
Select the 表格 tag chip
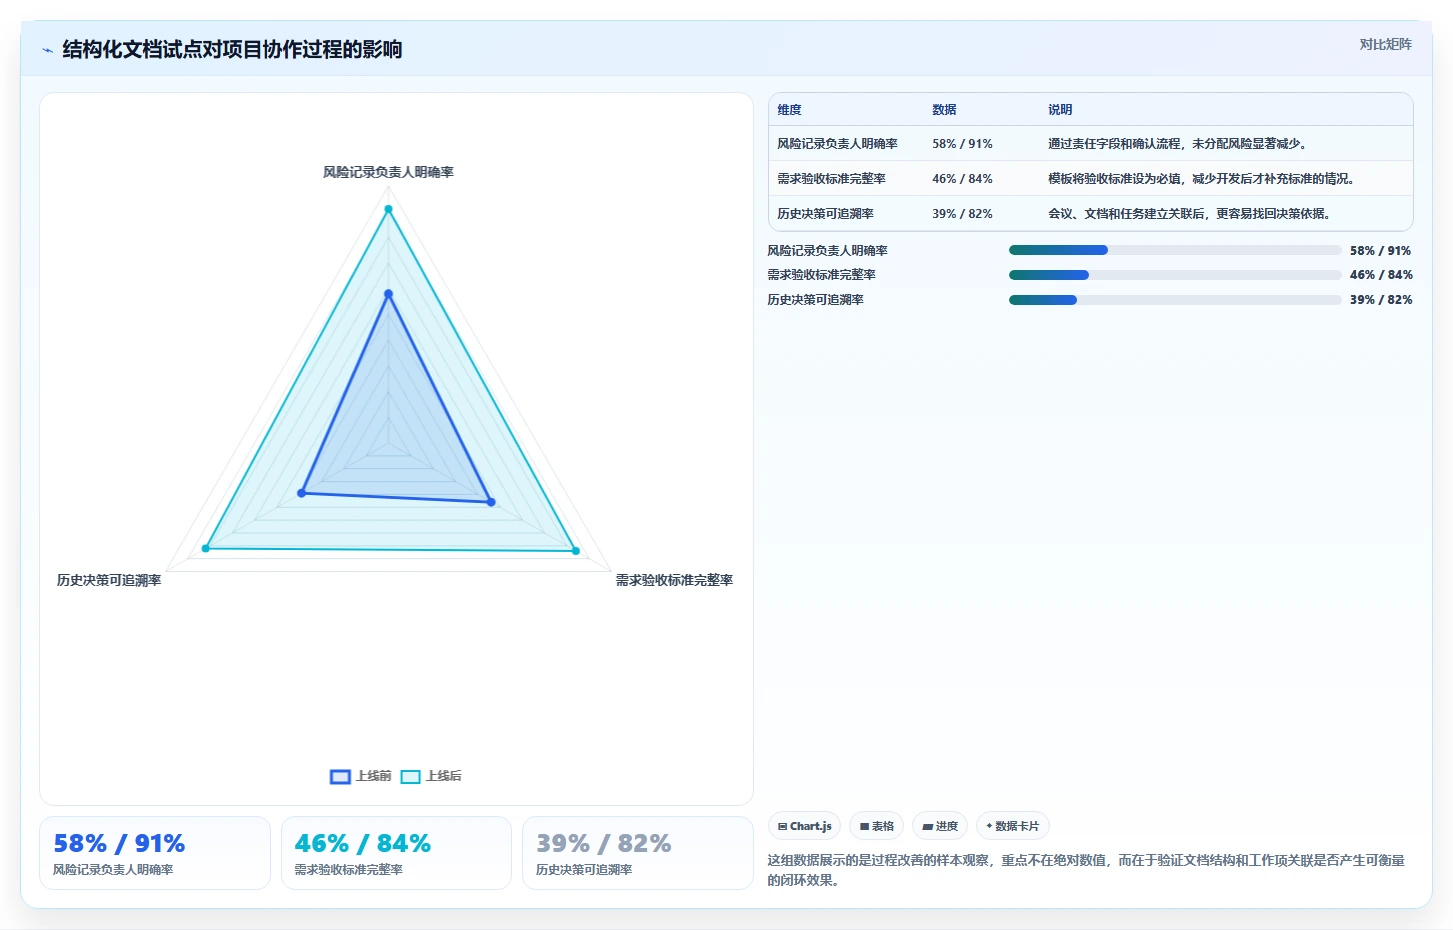(877, 826)
